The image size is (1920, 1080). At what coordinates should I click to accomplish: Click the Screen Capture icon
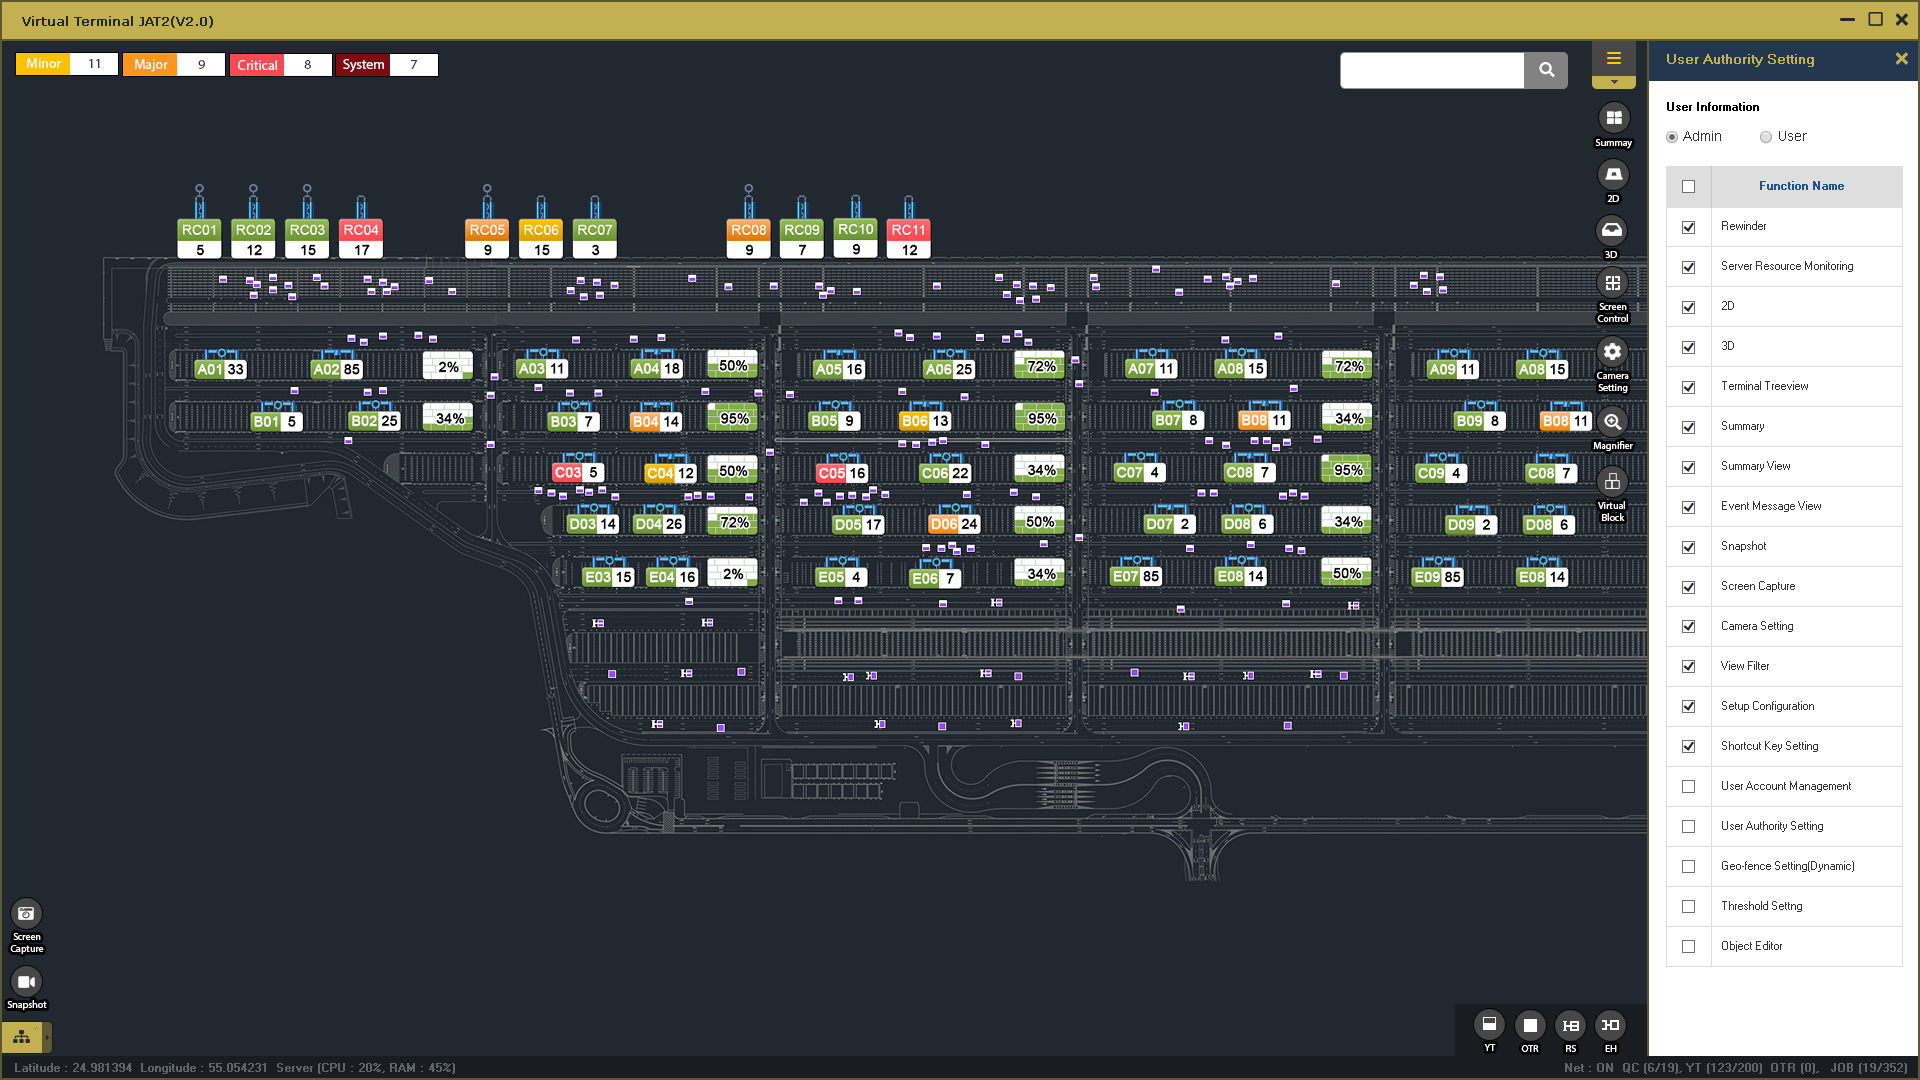point(26,914)
